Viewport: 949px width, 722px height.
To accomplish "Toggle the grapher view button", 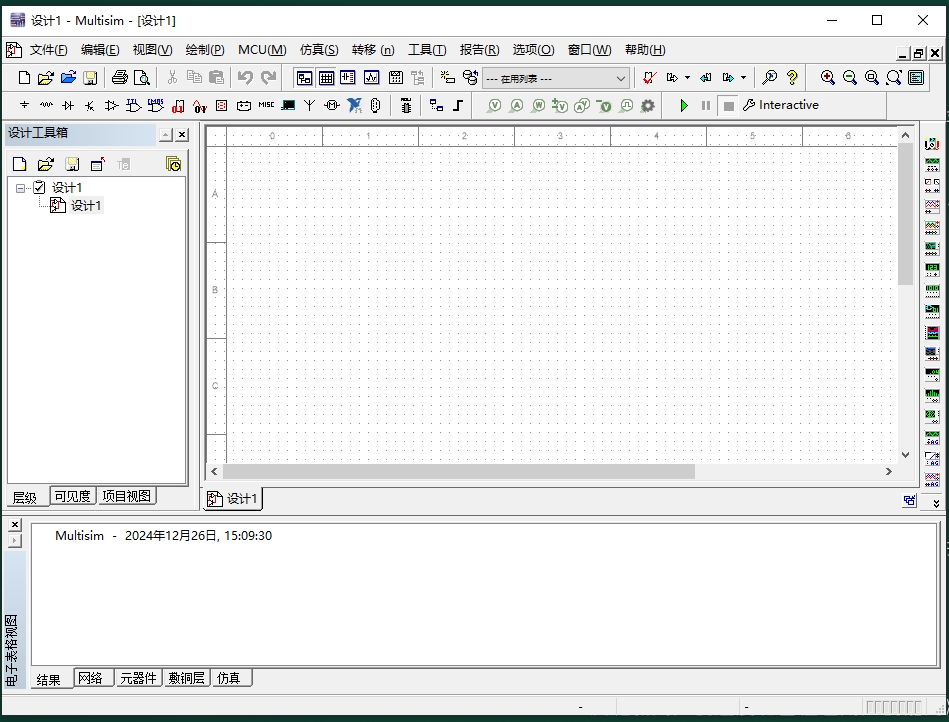I will 372,77.
